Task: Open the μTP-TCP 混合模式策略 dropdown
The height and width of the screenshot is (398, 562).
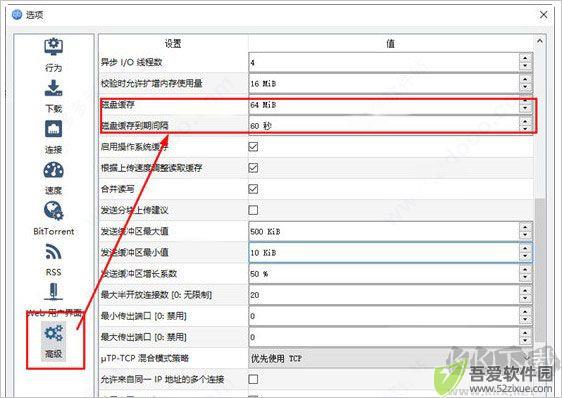Action: (x=391, y=358)
